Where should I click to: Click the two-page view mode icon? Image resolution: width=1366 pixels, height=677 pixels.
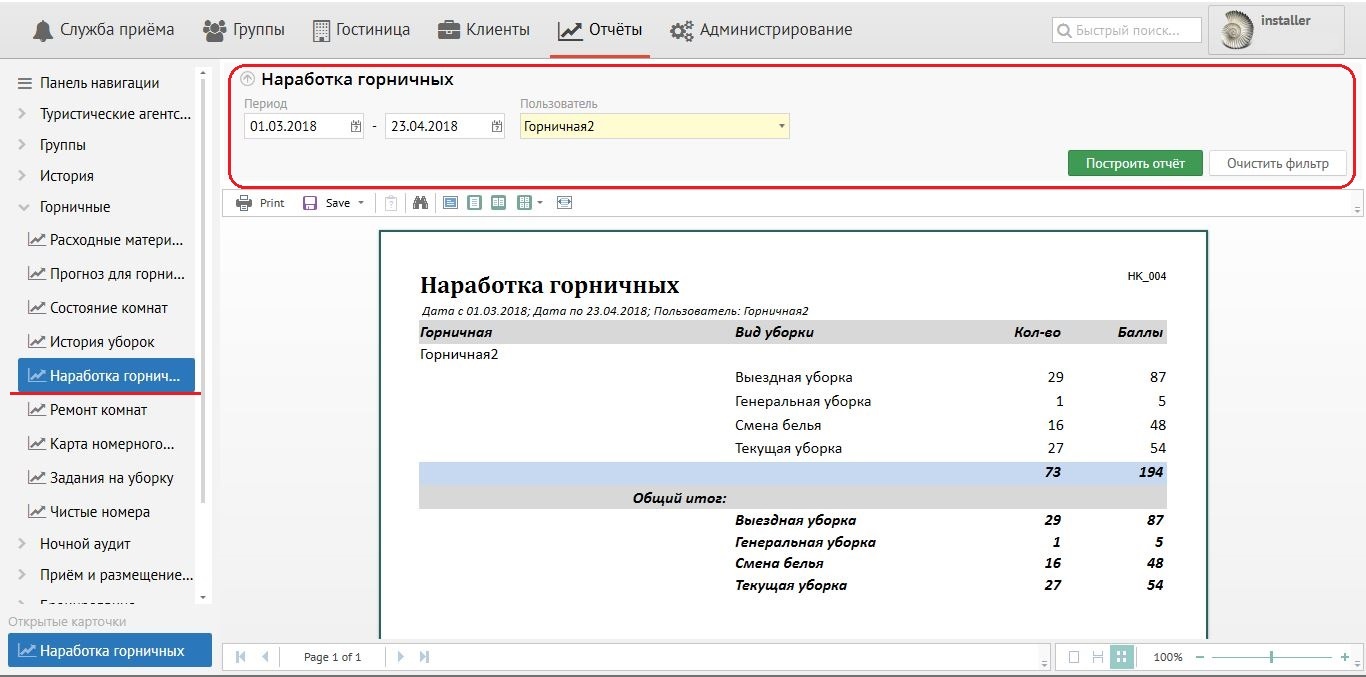point(498,203)
